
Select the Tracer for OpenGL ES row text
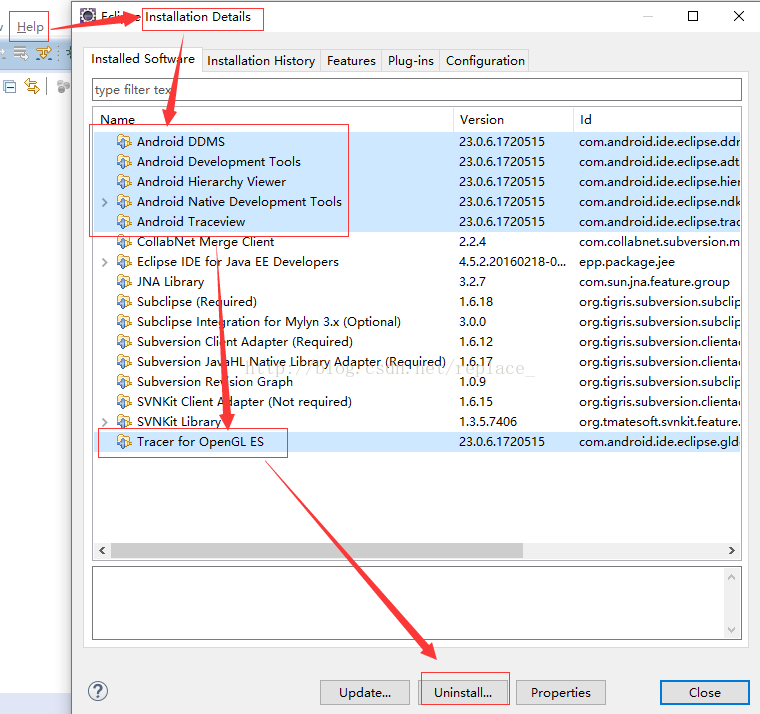(200, 442)
